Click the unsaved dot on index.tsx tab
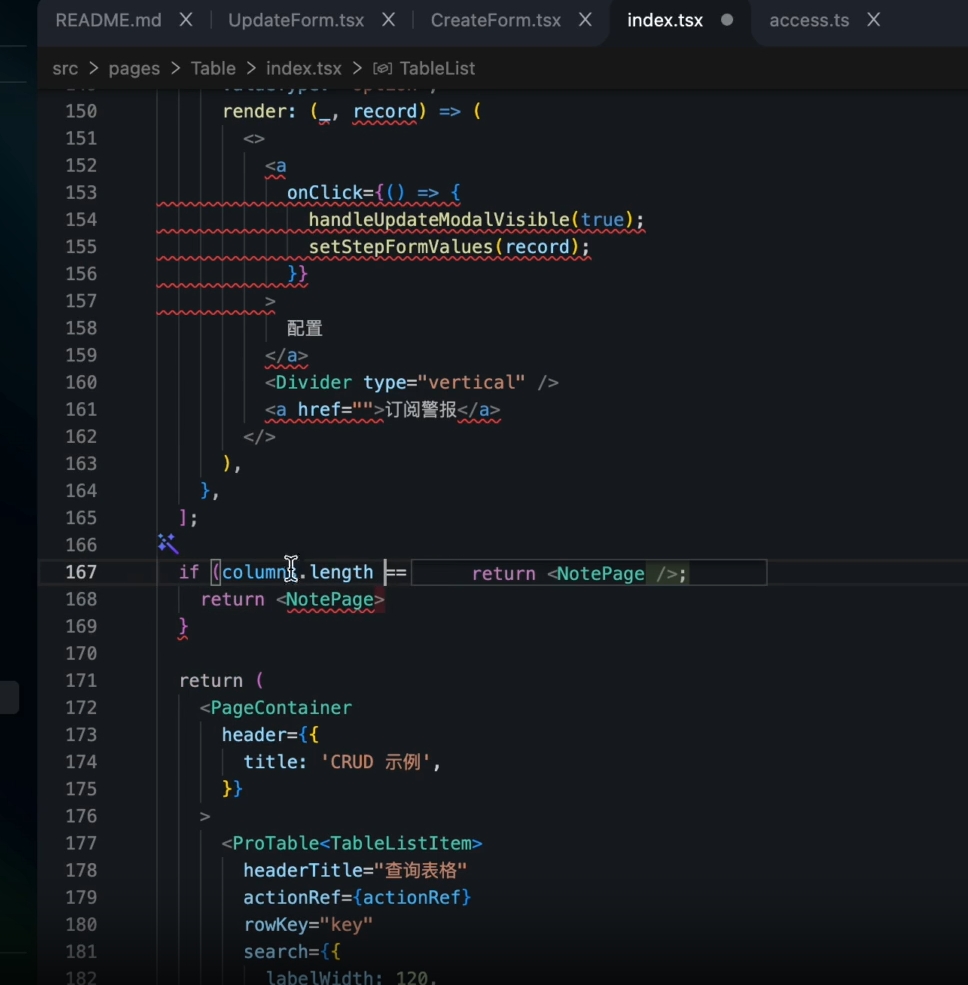The width and height of the screenshot is (968, 985). click(727, 20)
